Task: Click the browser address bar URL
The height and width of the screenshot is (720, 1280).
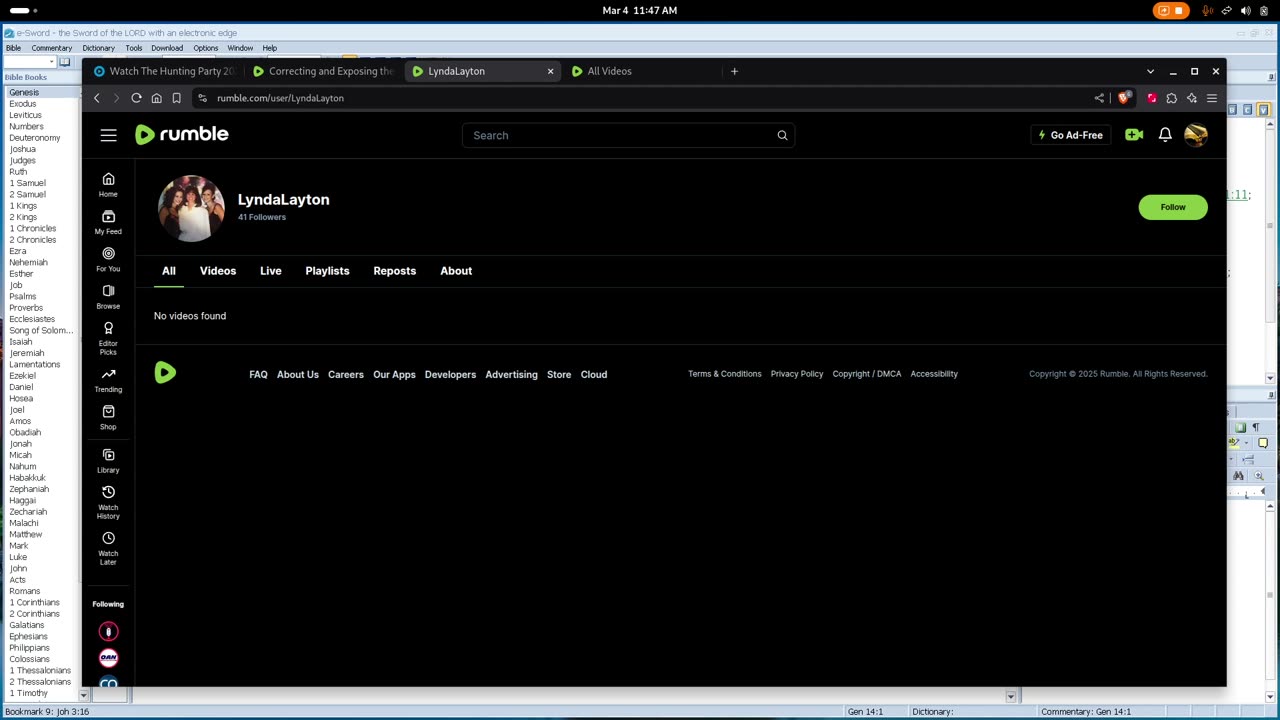Action: click(280, 98)
